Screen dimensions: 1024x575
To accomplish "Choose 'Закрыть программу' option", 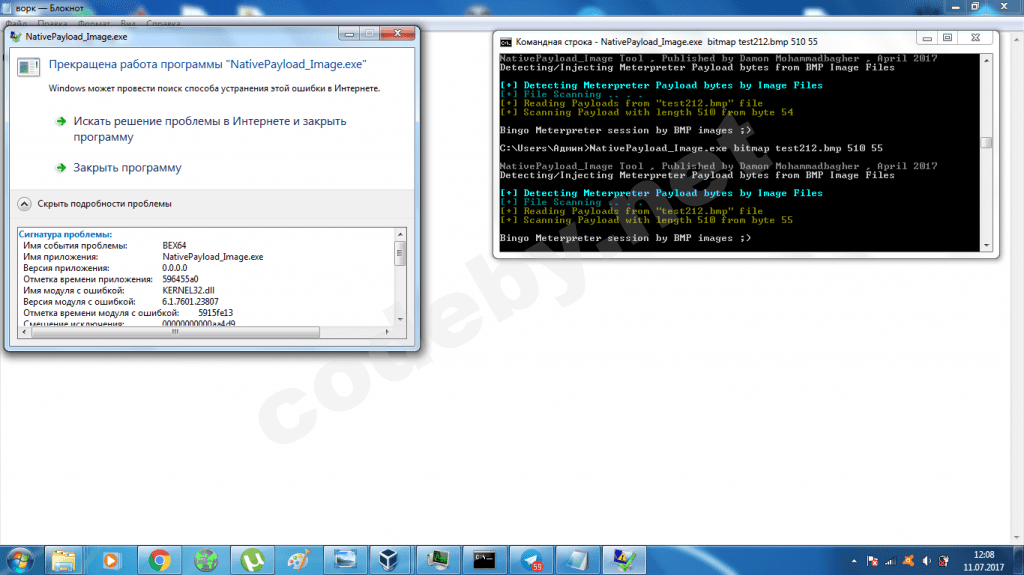I will [127, 168].
